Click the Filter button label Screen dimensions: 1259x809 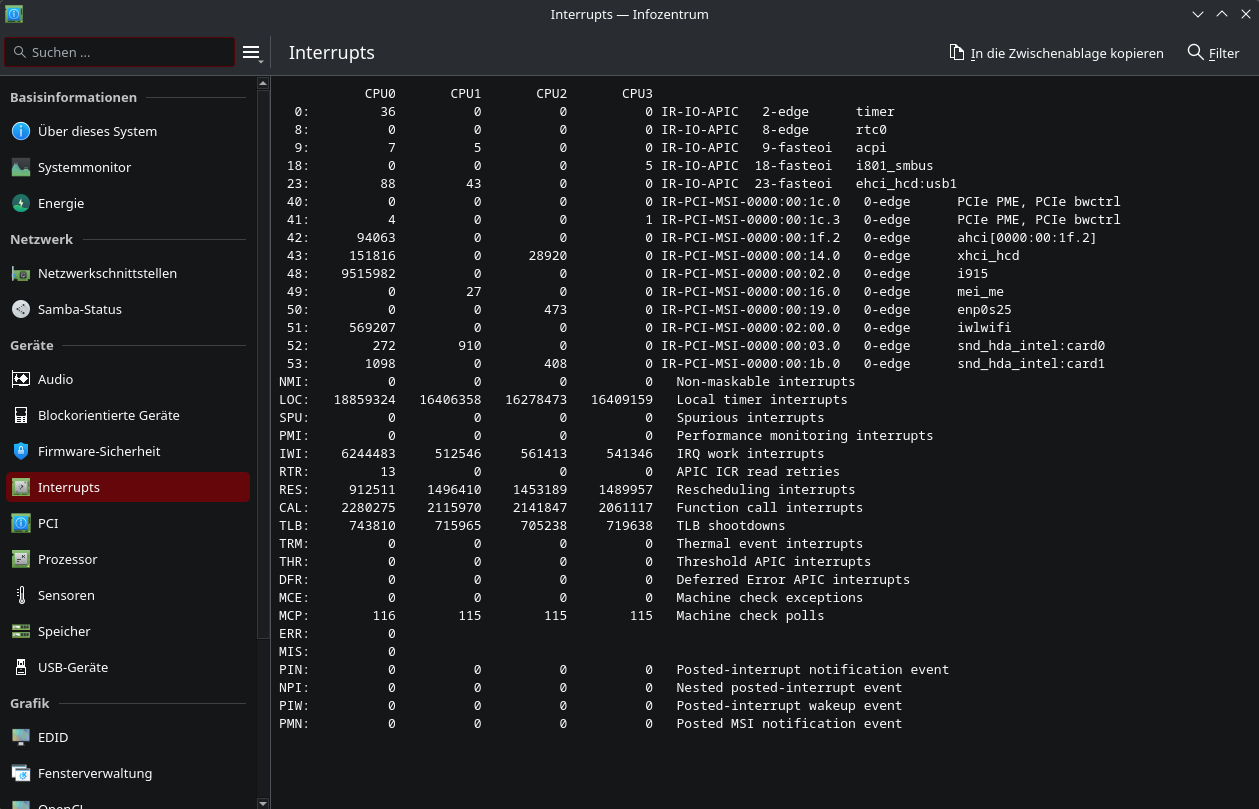(1224, 53)
